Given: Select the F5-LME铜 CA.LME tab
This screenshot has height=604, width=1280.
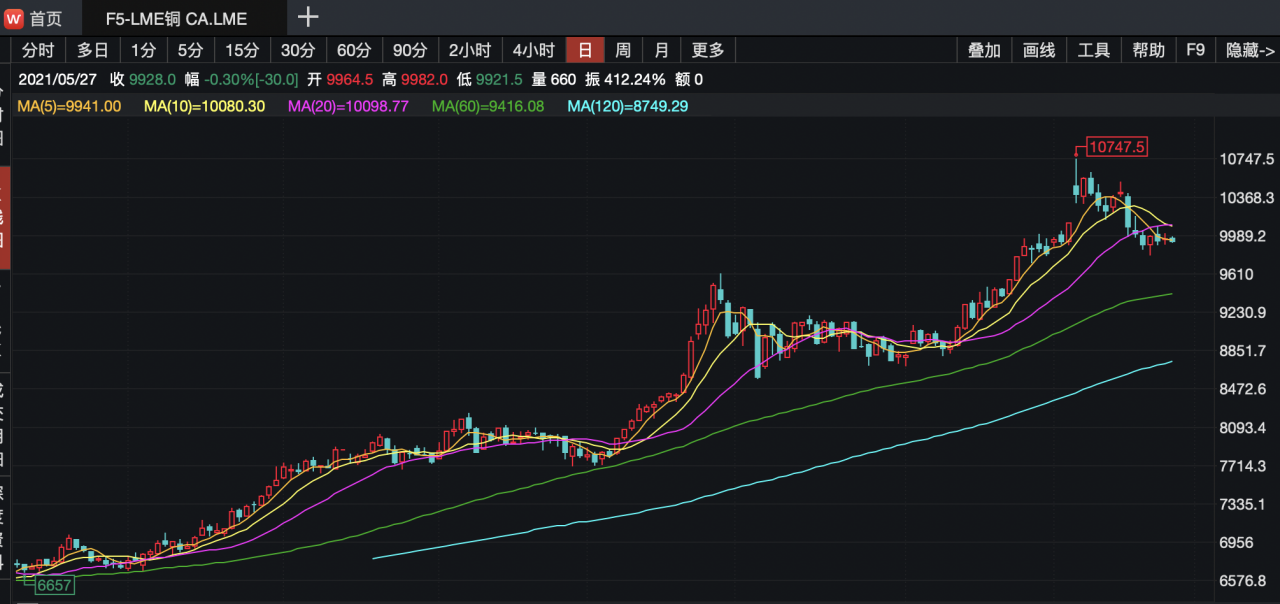Looking at the screenshot, I should [177, 18].
